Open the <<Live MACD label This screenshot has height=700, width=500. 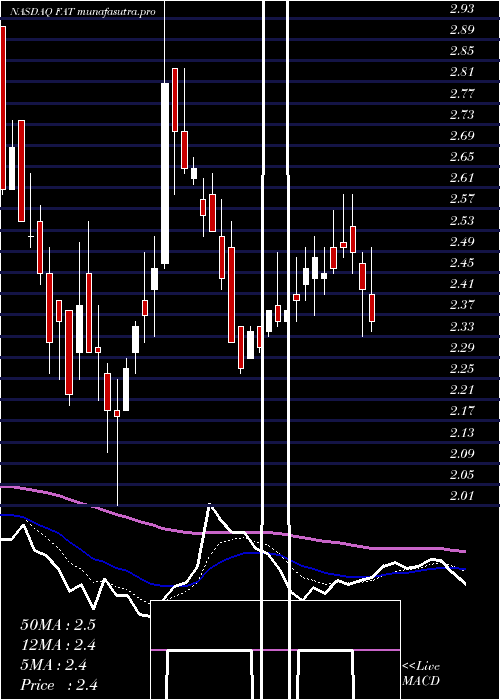click(421, 674)
